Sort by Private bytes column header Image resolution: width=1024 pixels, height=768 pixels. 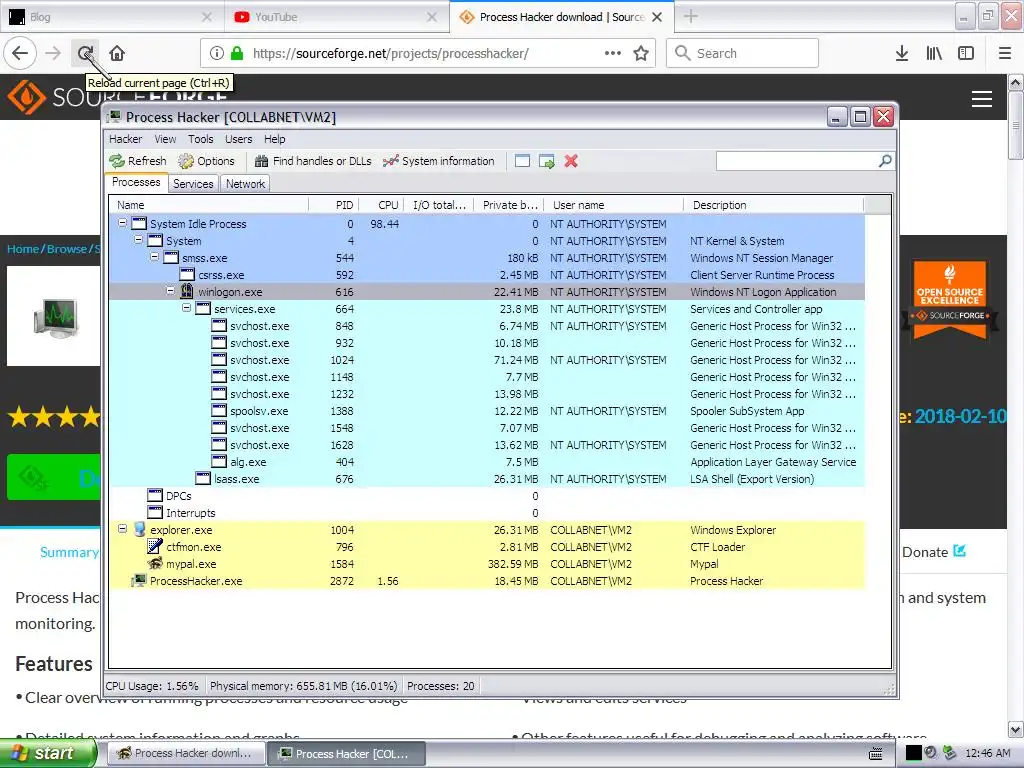tap(509, 205)
